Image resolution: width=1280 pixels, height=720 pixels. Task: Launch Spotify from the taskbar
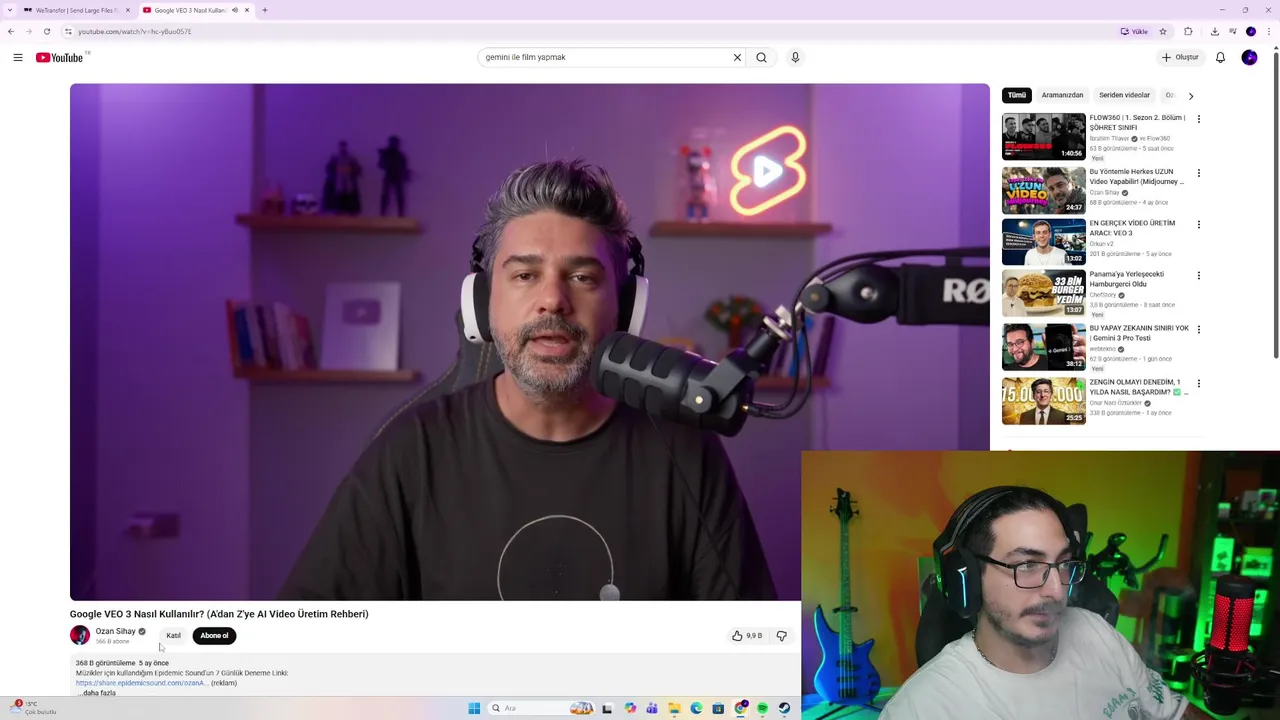pos(762,708)
